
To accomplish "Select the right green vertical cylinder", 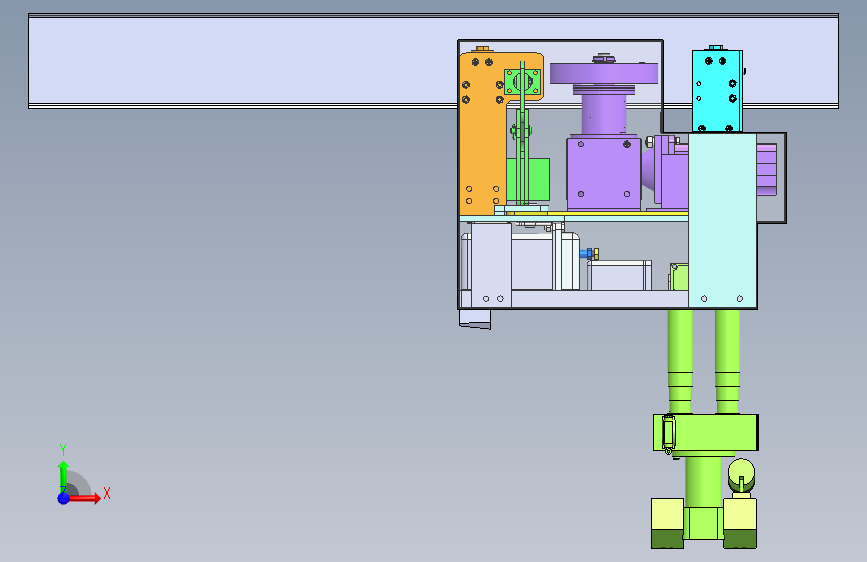I will point(727,361).
